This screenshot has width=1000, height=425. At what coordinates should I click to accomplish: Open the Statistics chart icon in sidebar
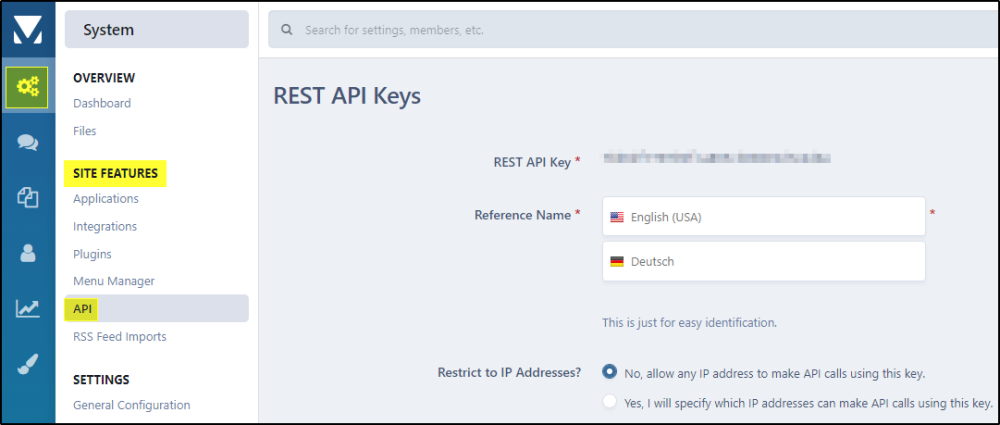point(27,309)
